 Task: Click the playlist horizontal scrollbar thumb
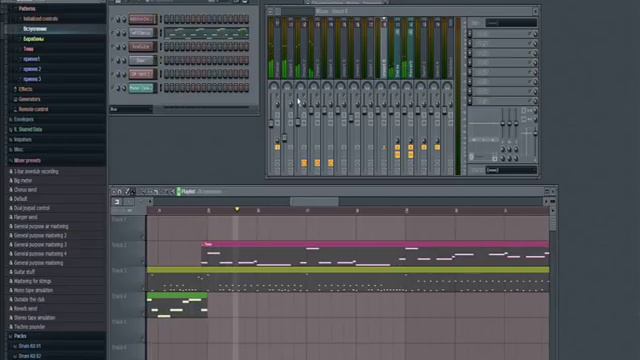(314, 202)
